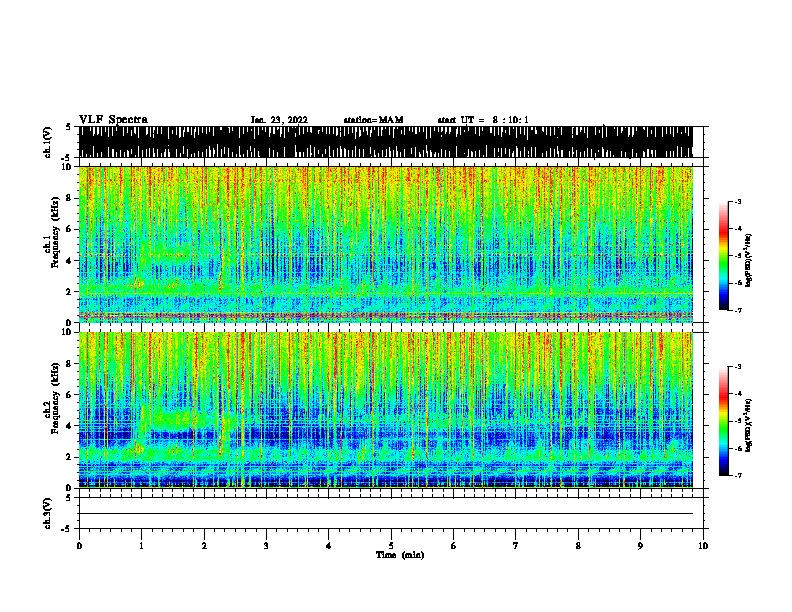Click the "0" tick on the time axis

79,545
